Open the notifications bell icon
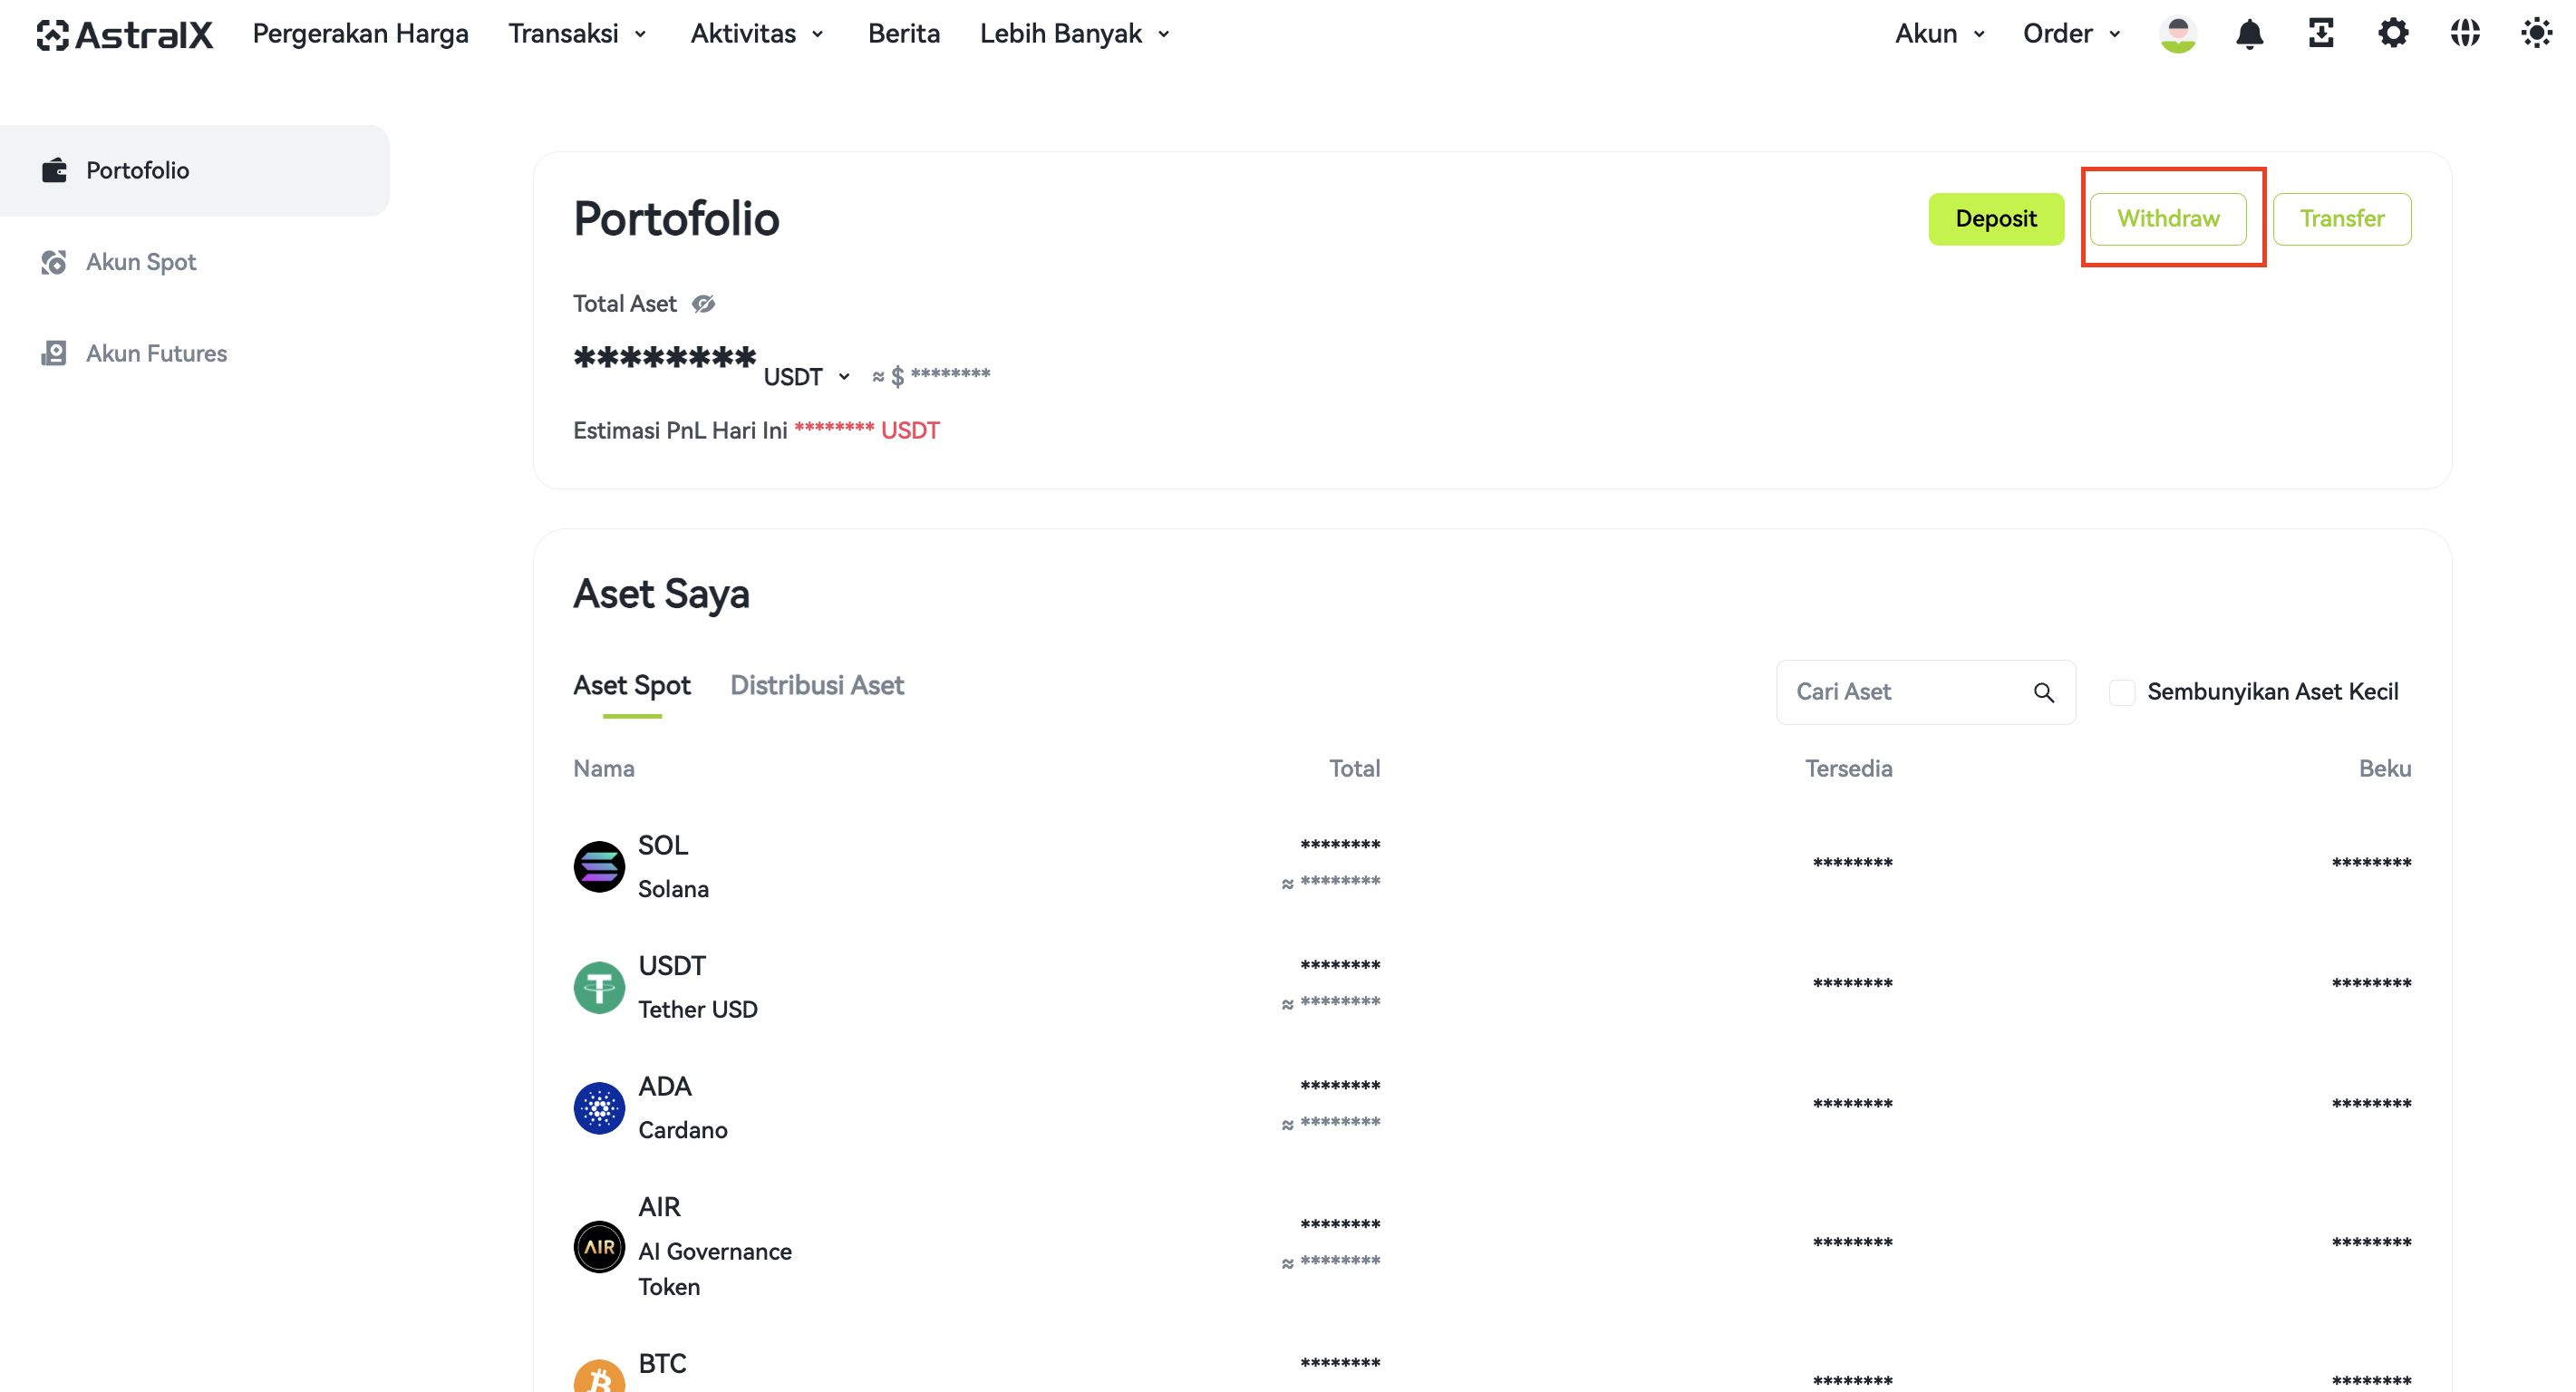 click(2249, 34)
